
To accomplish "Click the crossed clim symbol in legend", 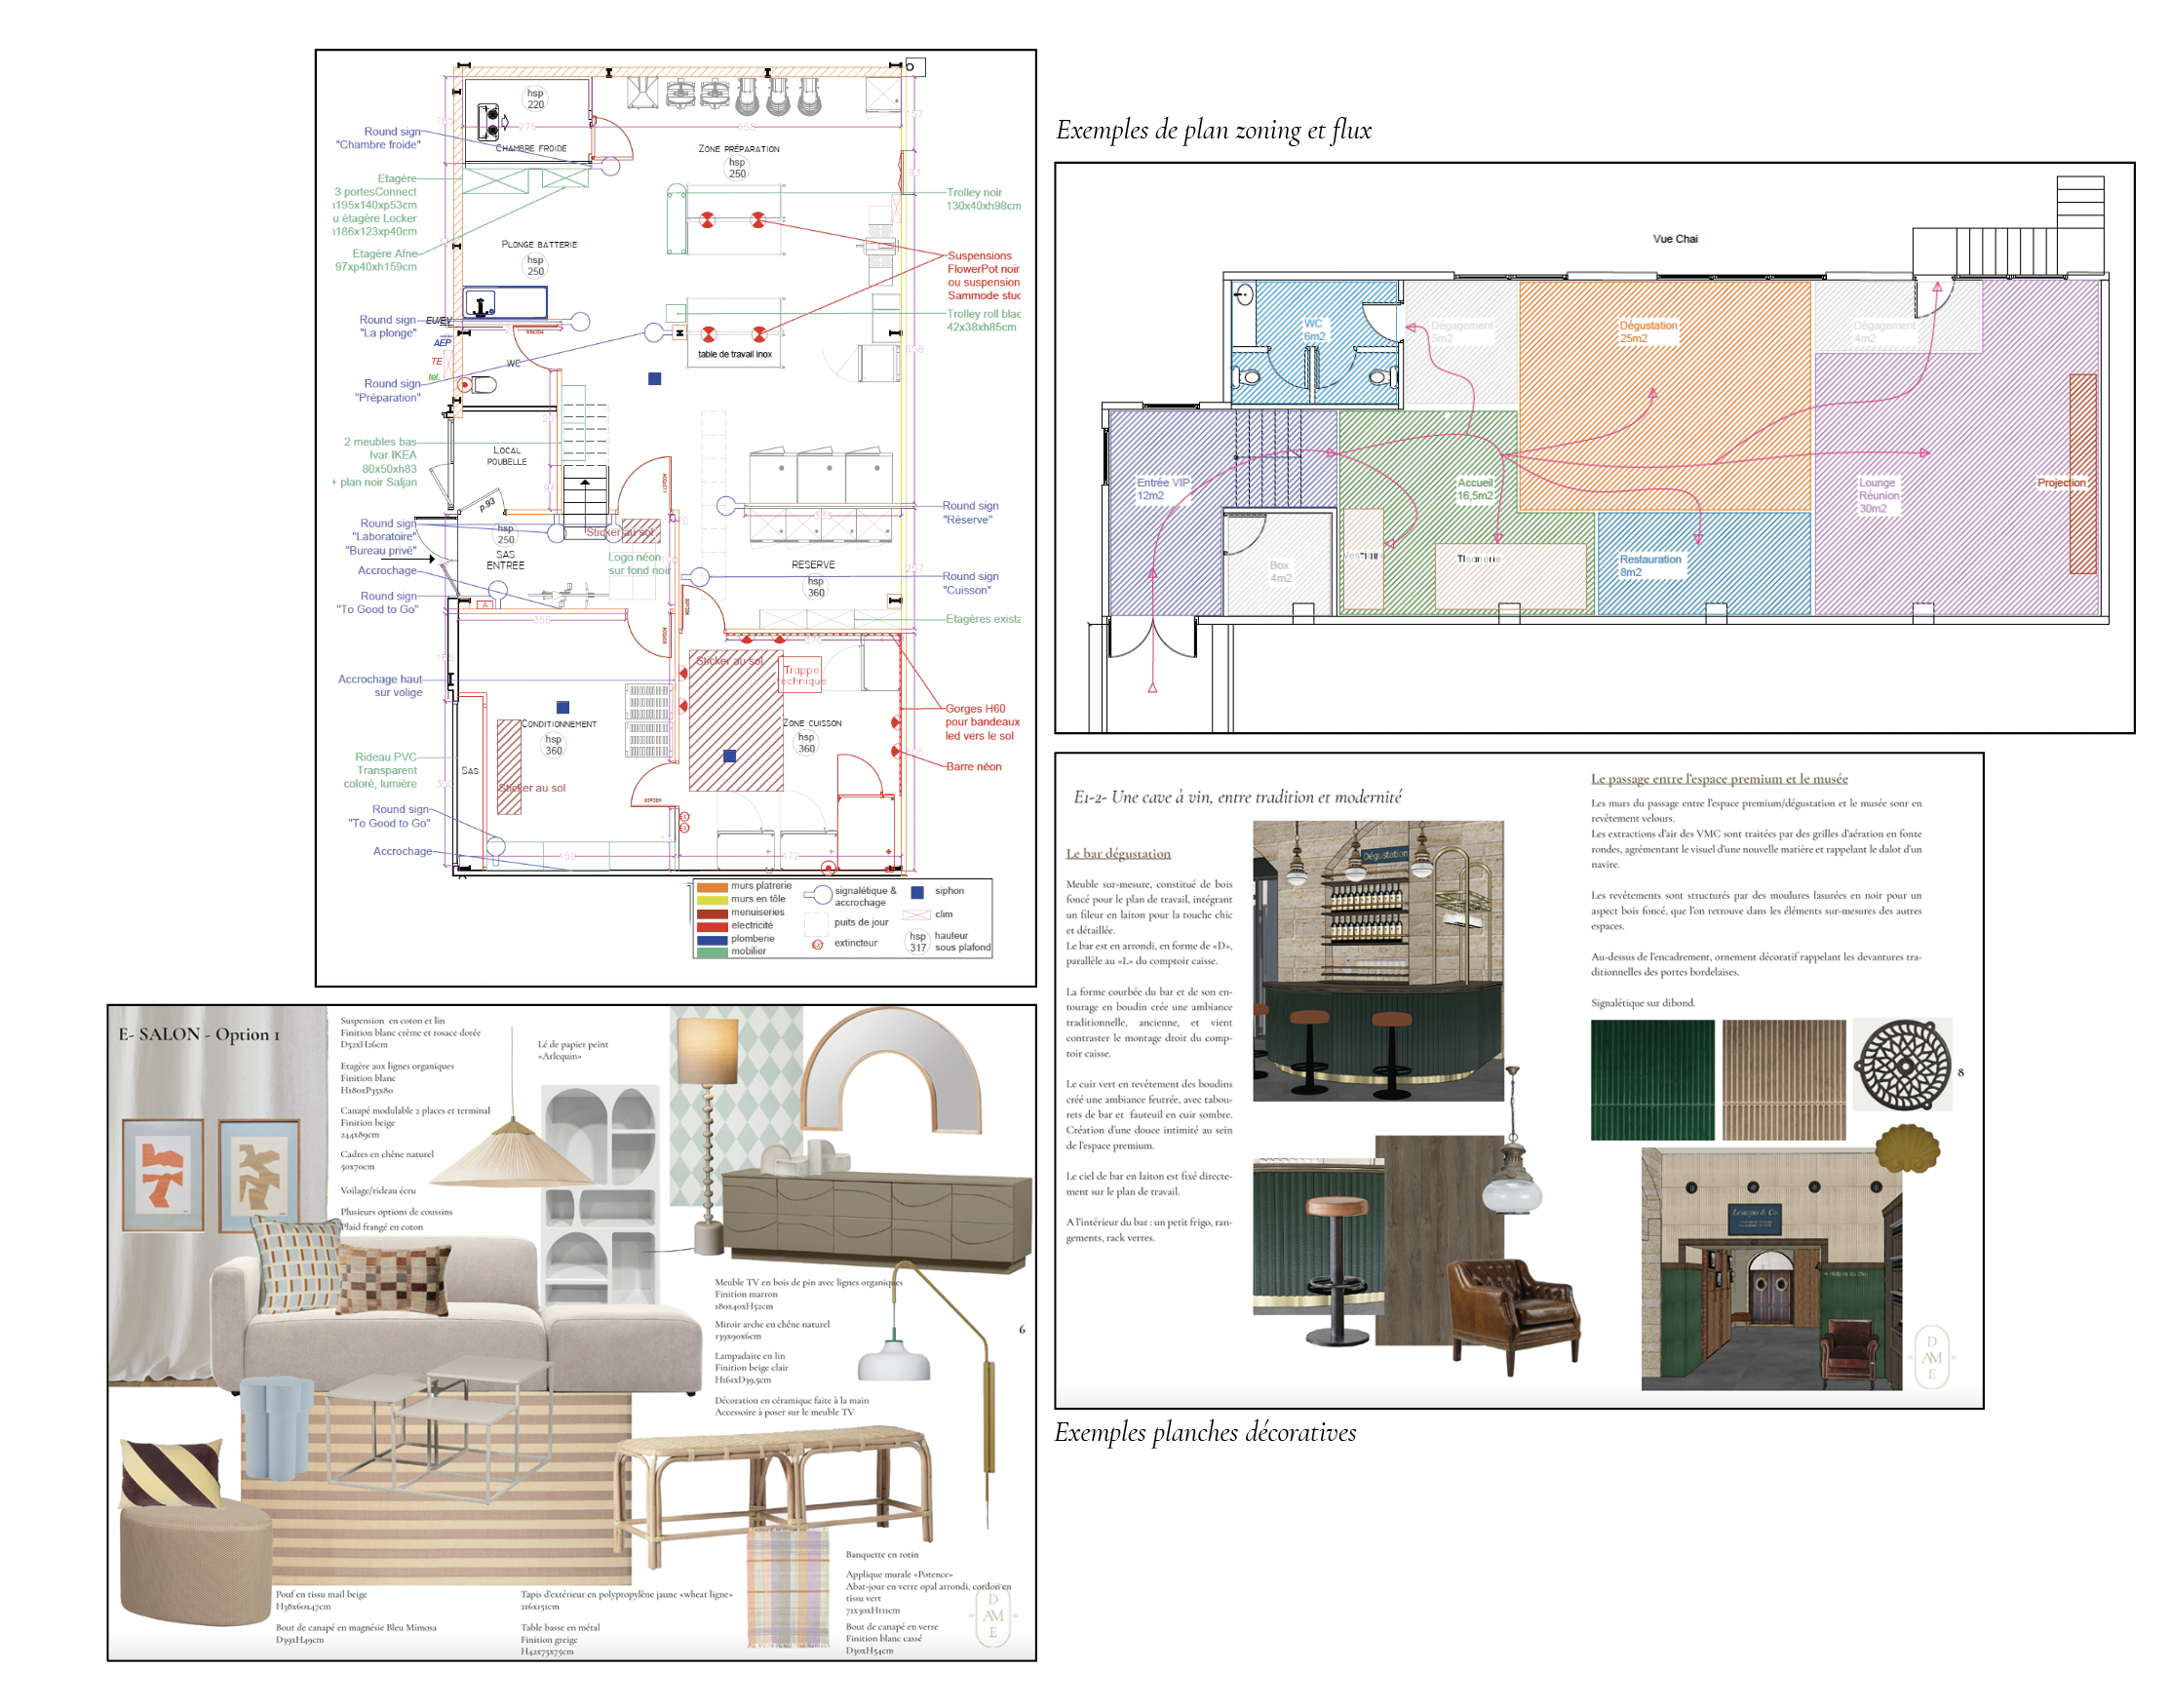I will (x=916, y=914).
